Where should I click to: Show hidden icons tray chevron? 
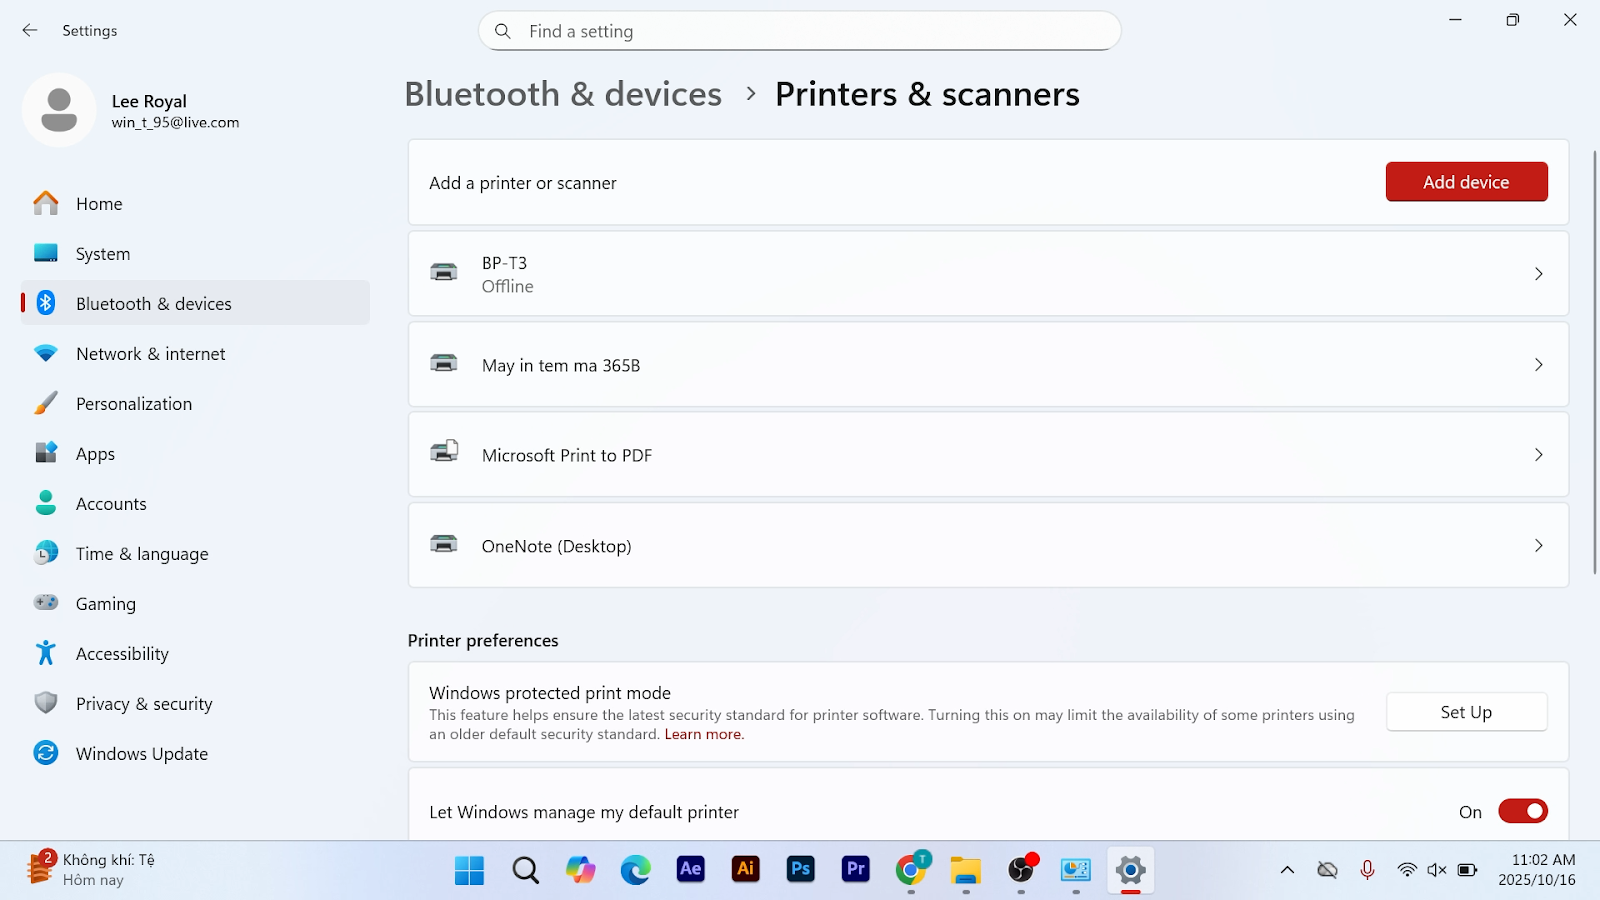[1287, 870]
